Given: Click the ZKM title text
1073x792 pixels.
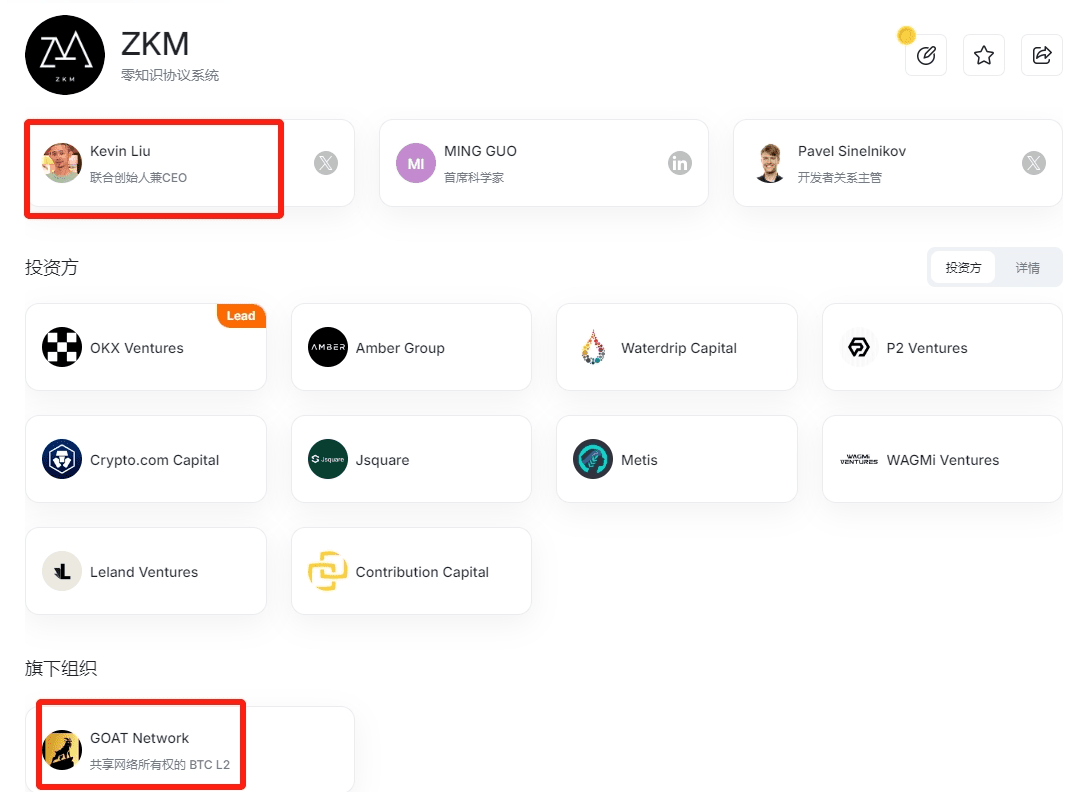Looking at the screenshot, I should (x=155, y=44).
